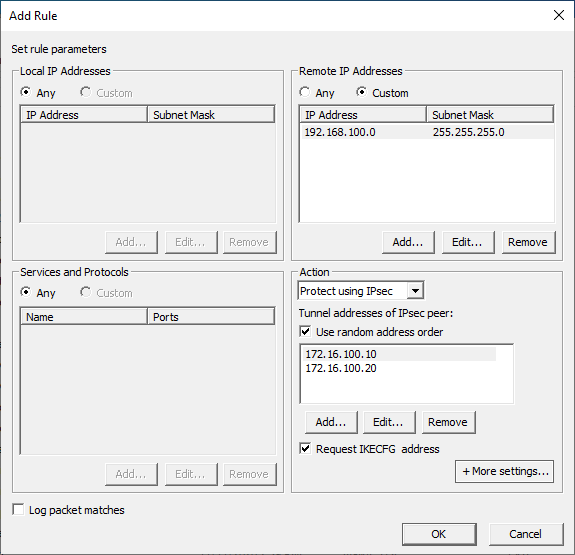Cancel the Add Rule dialog
The image size is (575, 555).
(x=526, y=534)
